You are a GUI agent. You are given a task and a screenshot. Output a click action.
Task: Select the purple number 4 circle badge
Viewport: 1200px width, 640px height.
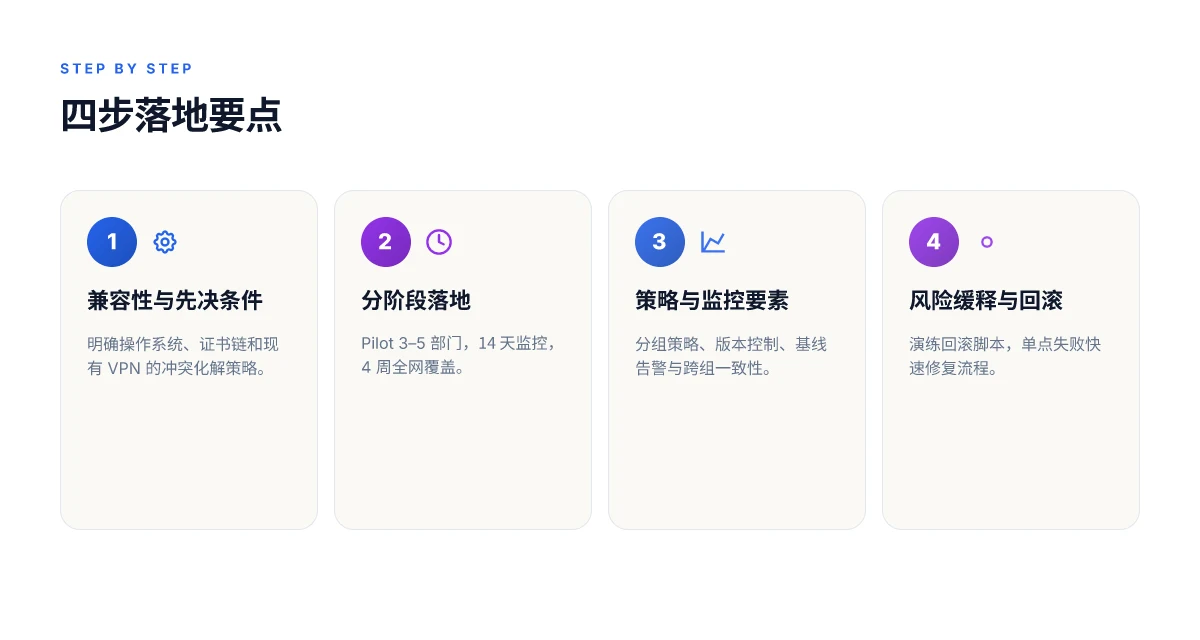coord(934,242)
